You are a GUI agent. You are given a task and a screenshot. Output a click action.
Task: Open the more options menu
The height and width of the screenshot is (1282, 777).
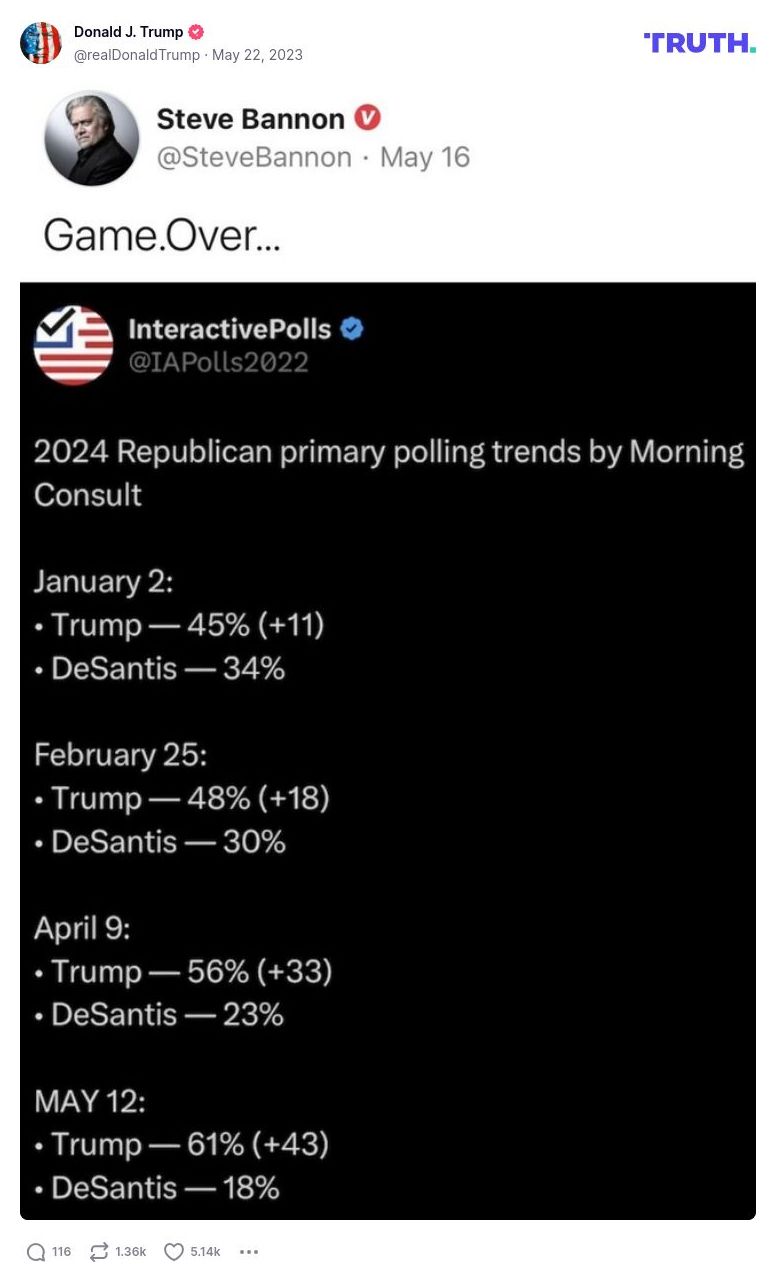point(248,1251)
